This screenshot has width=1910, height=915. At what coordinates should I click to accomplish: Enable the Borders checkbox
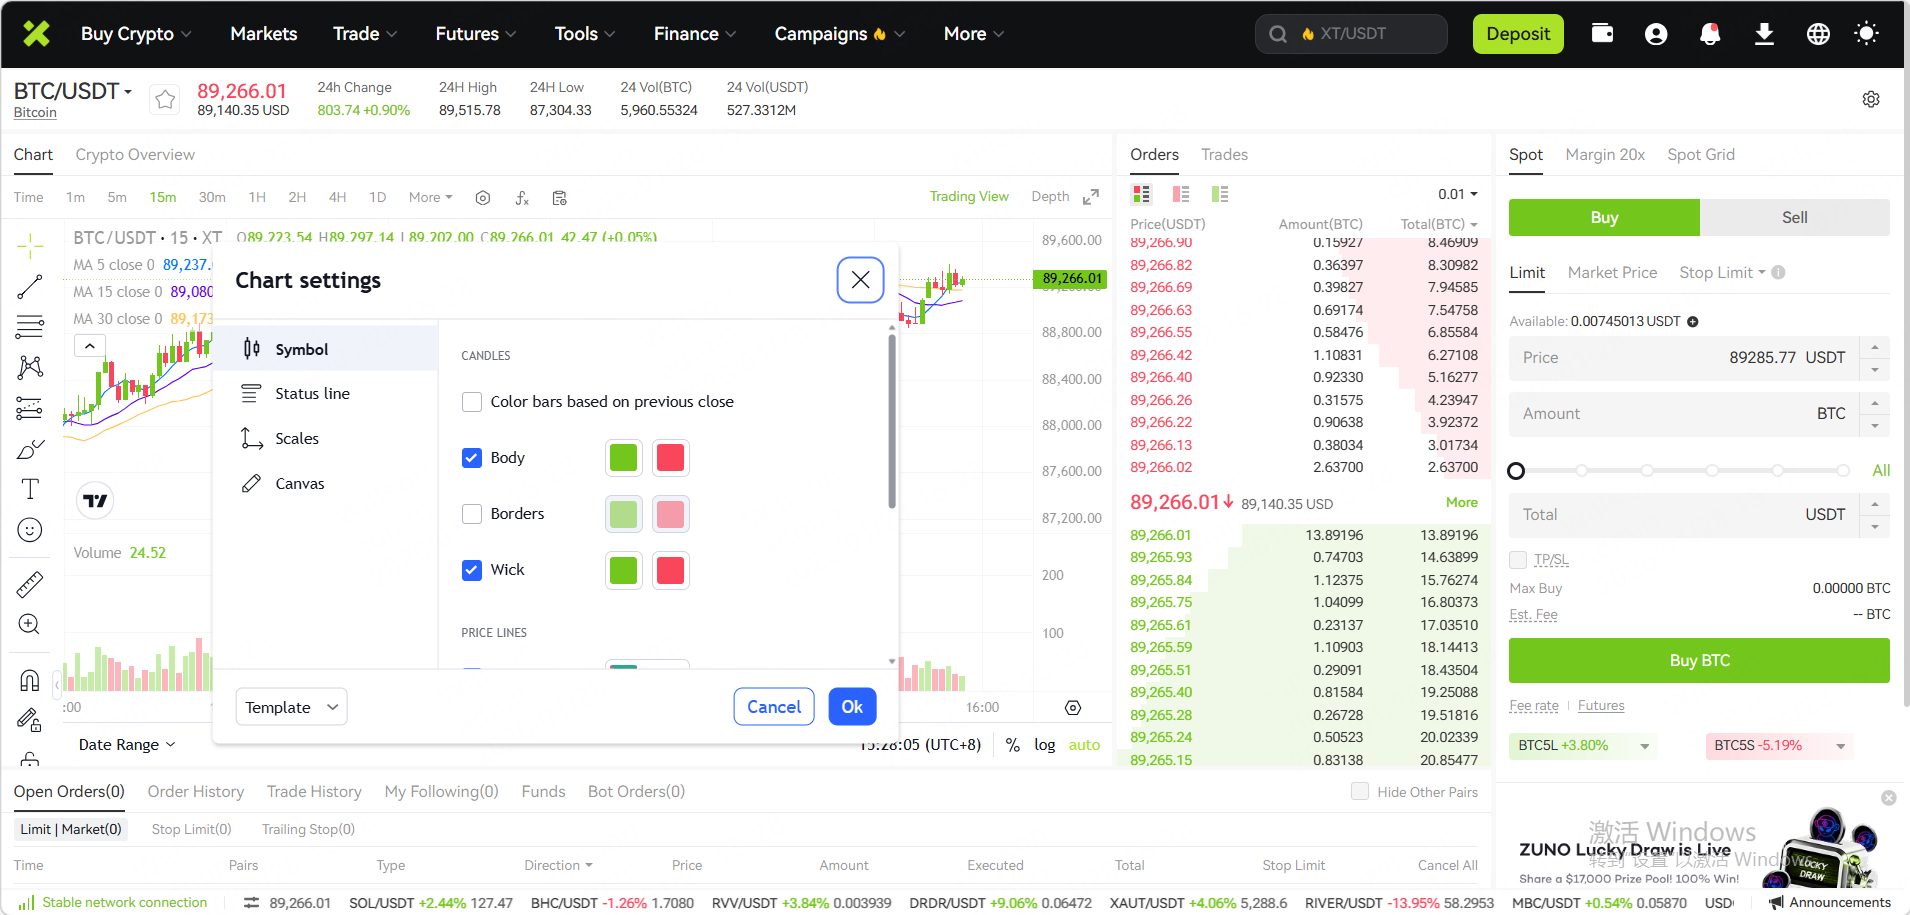click(472, 514)
